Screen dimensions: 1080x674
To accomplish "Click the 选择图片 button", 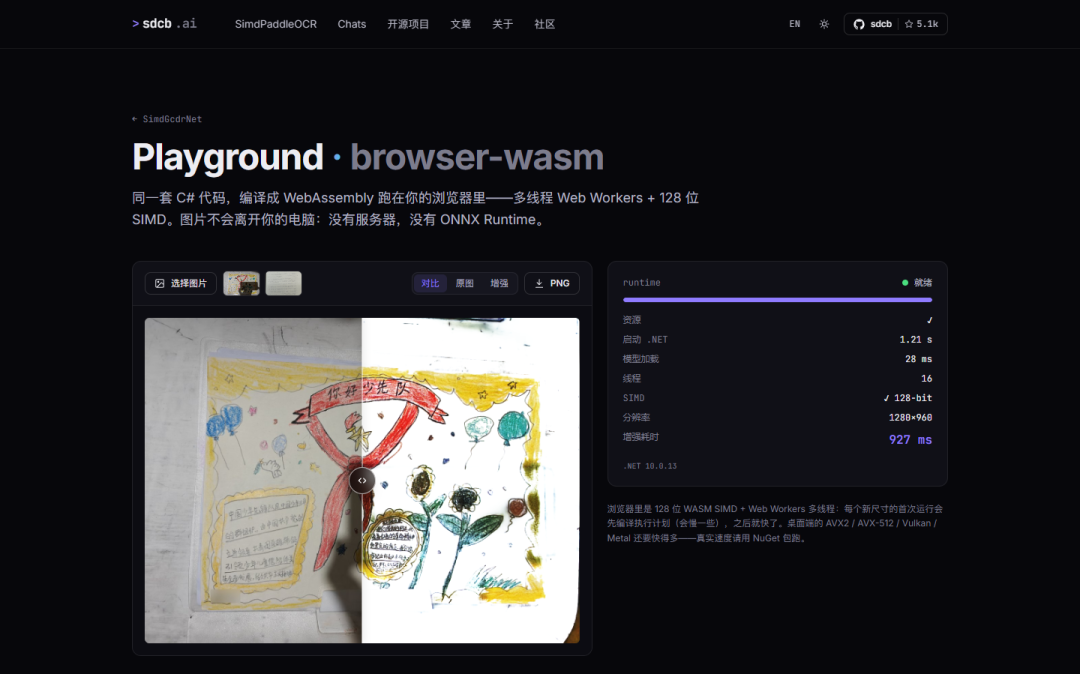I will (x=180, y=284).
